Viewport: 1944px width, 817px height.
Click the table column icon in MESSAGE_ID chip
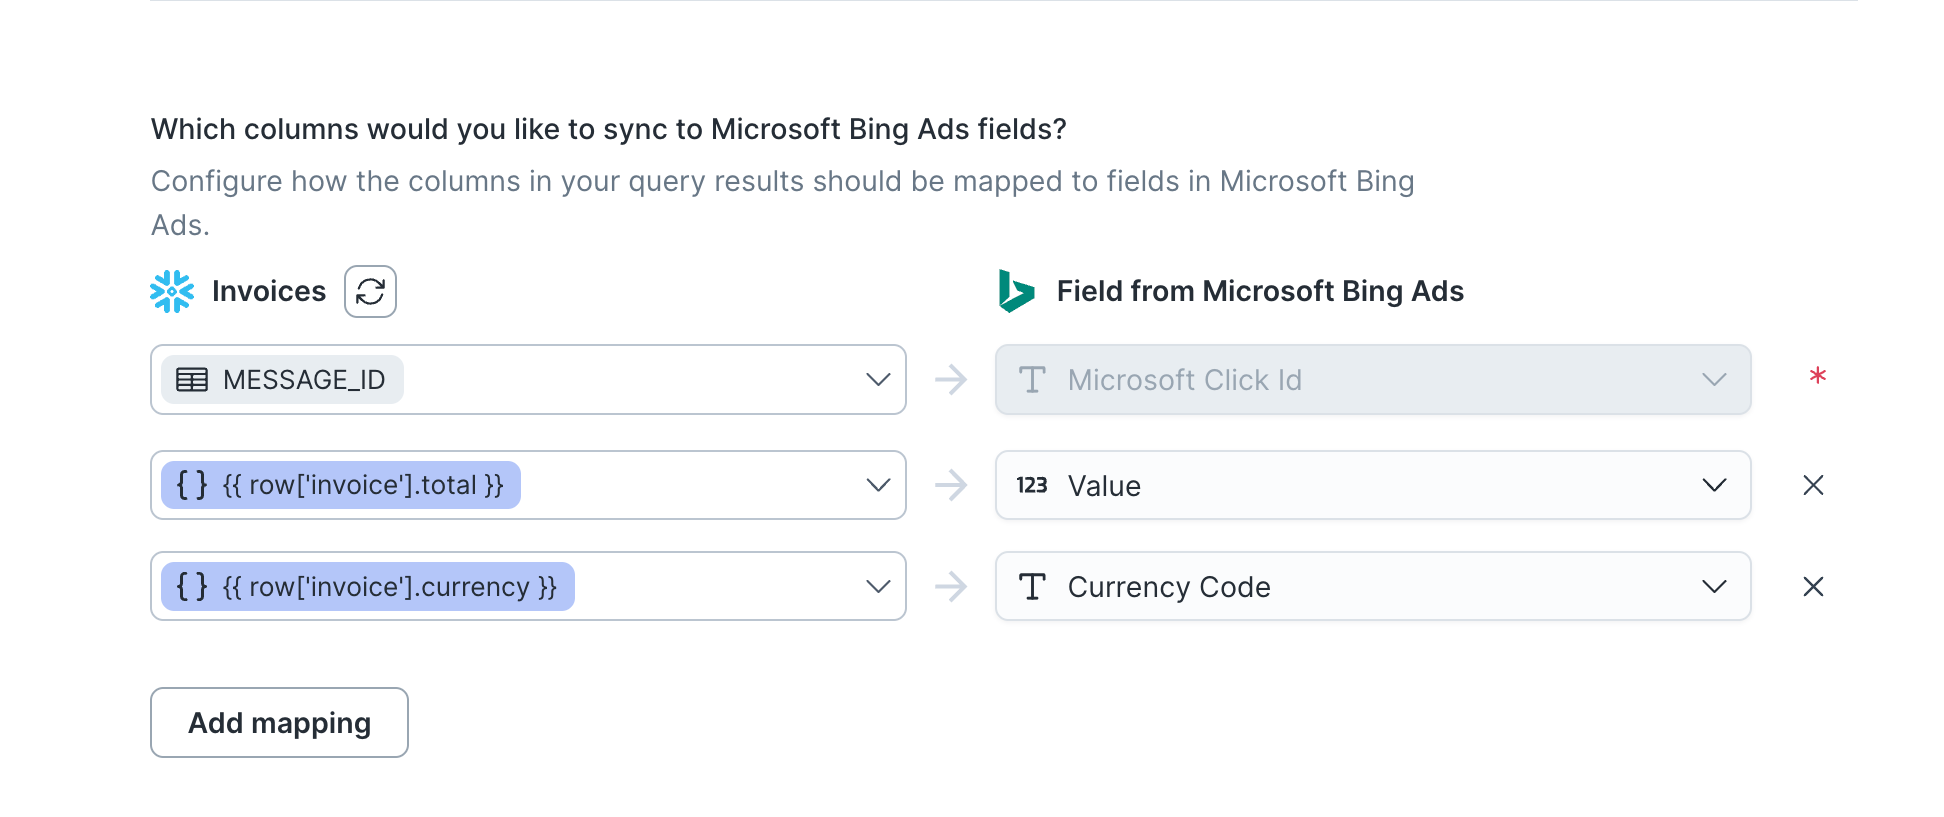pyautogui.click(x=192, y=380)
